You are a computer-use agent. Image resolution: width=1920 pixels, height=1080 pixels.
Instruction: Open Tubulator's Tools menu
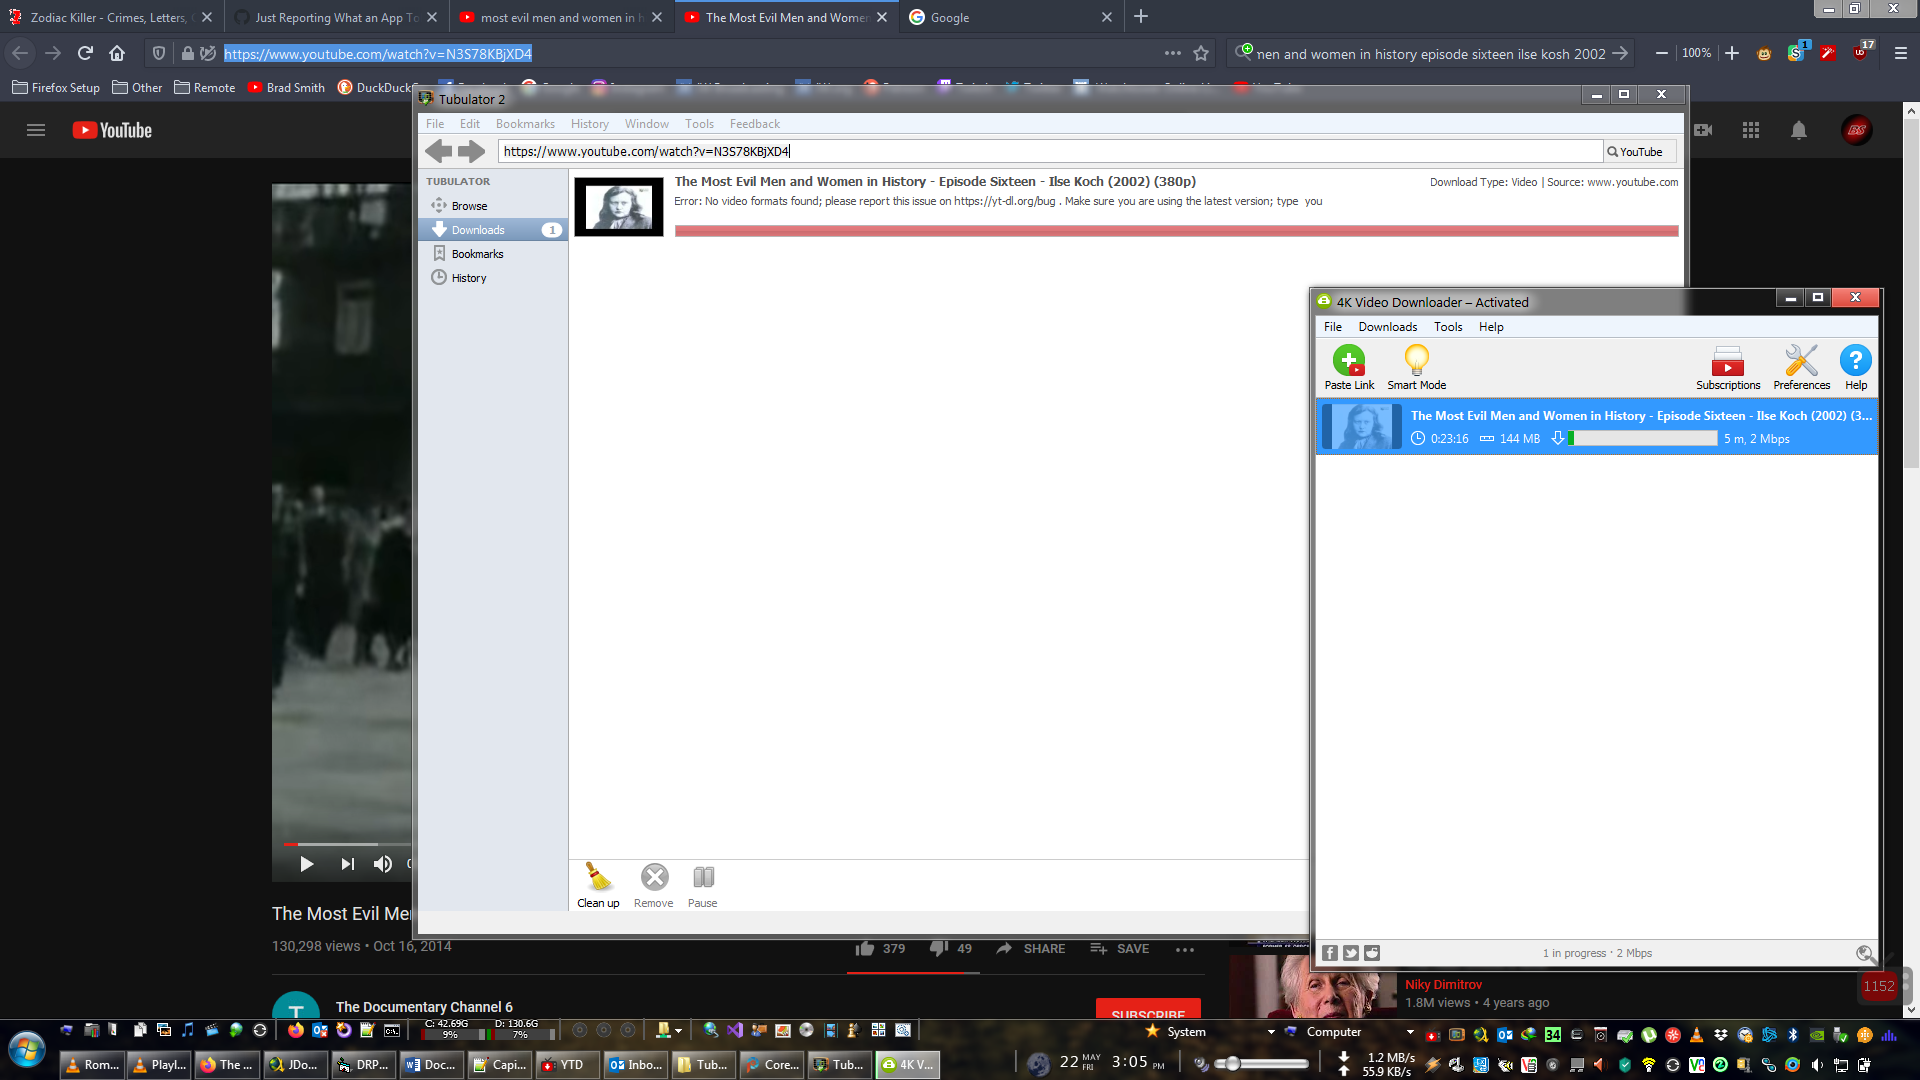pos(699,124)
